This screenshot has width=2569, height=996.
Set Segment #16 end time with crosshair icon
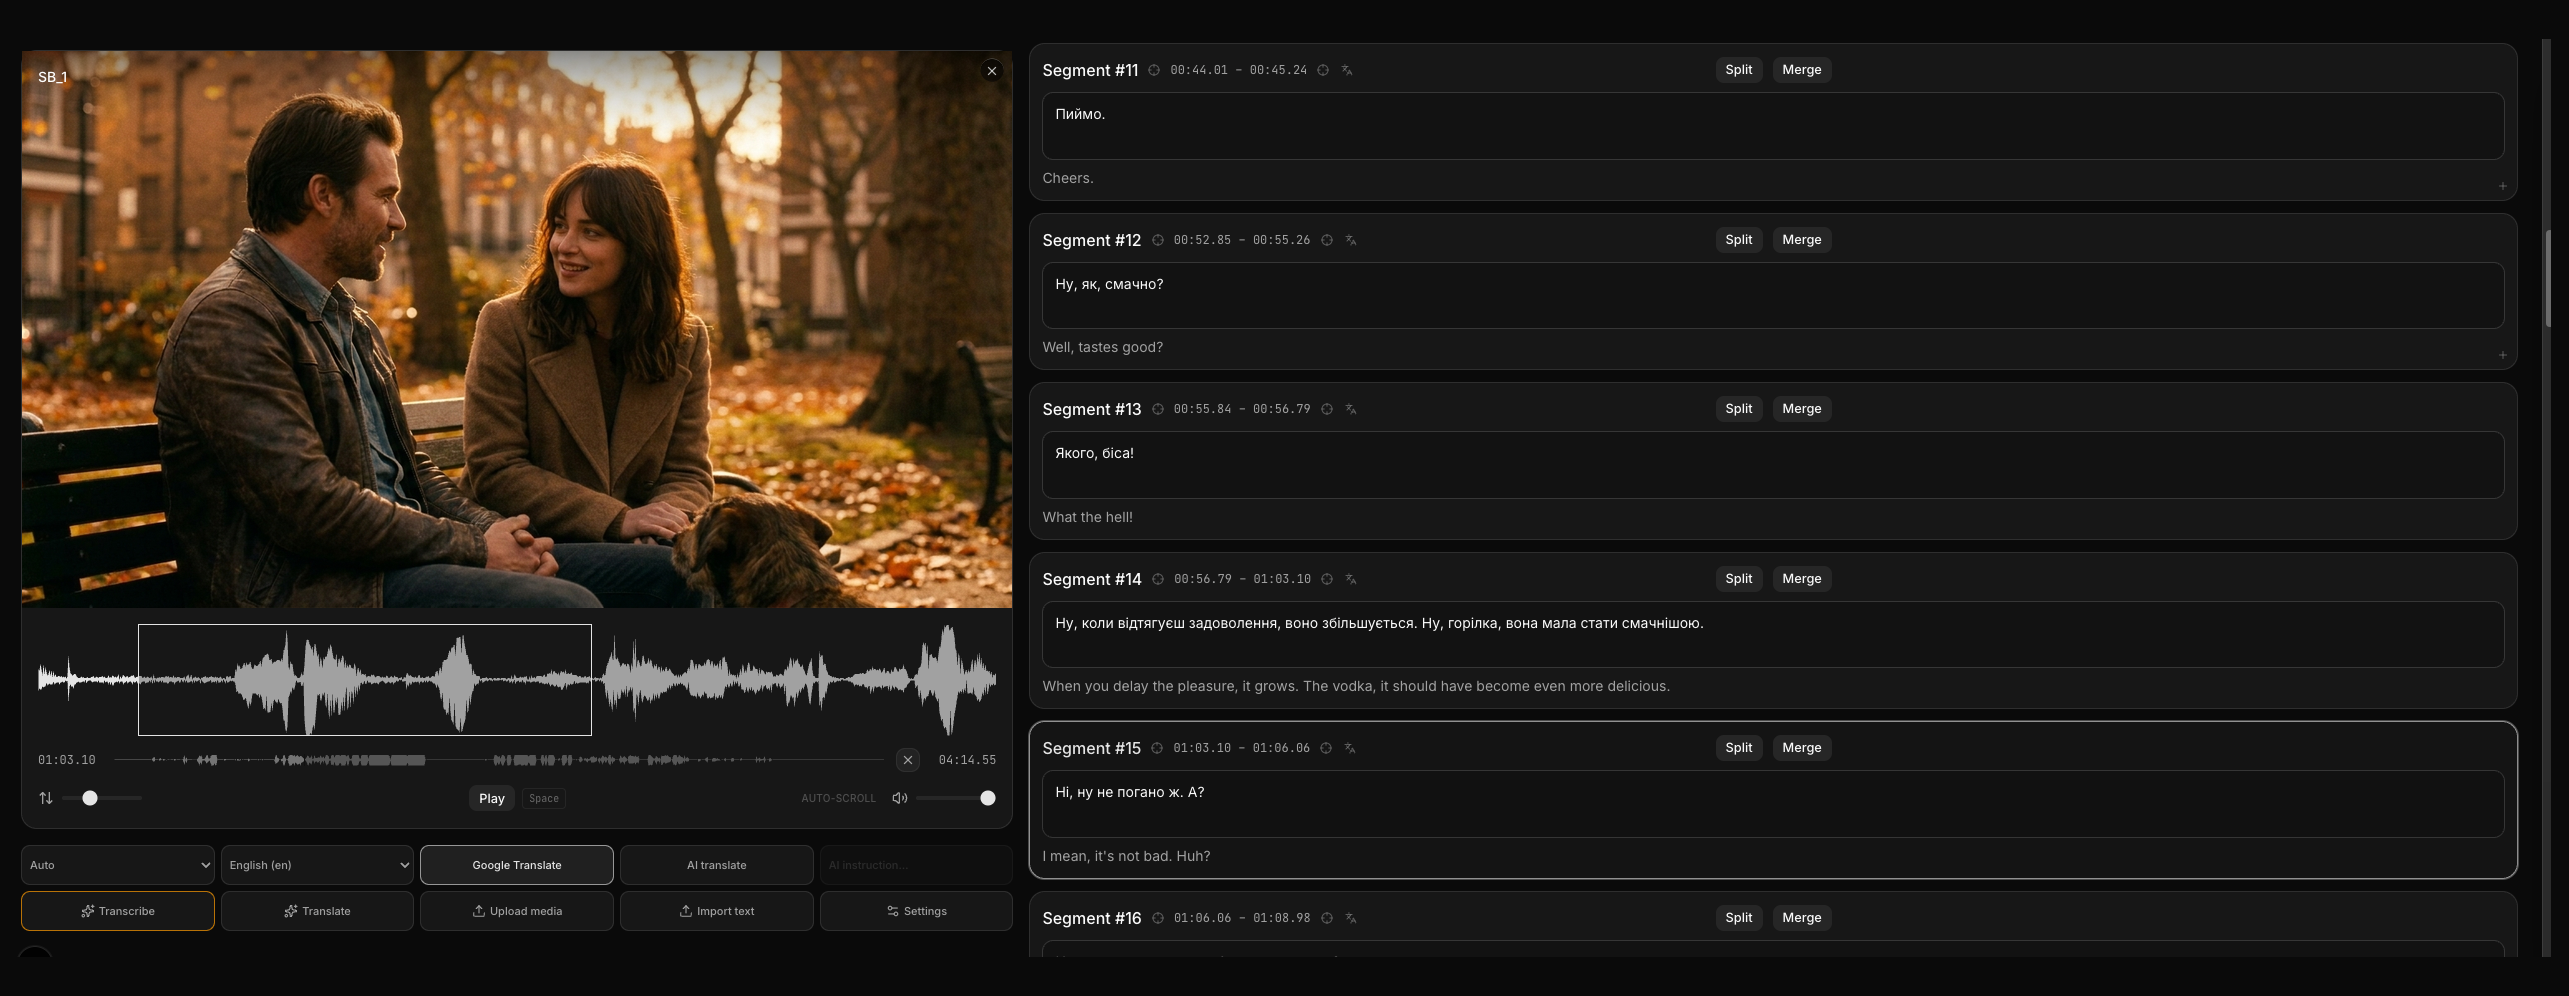tap(1327, 918)
